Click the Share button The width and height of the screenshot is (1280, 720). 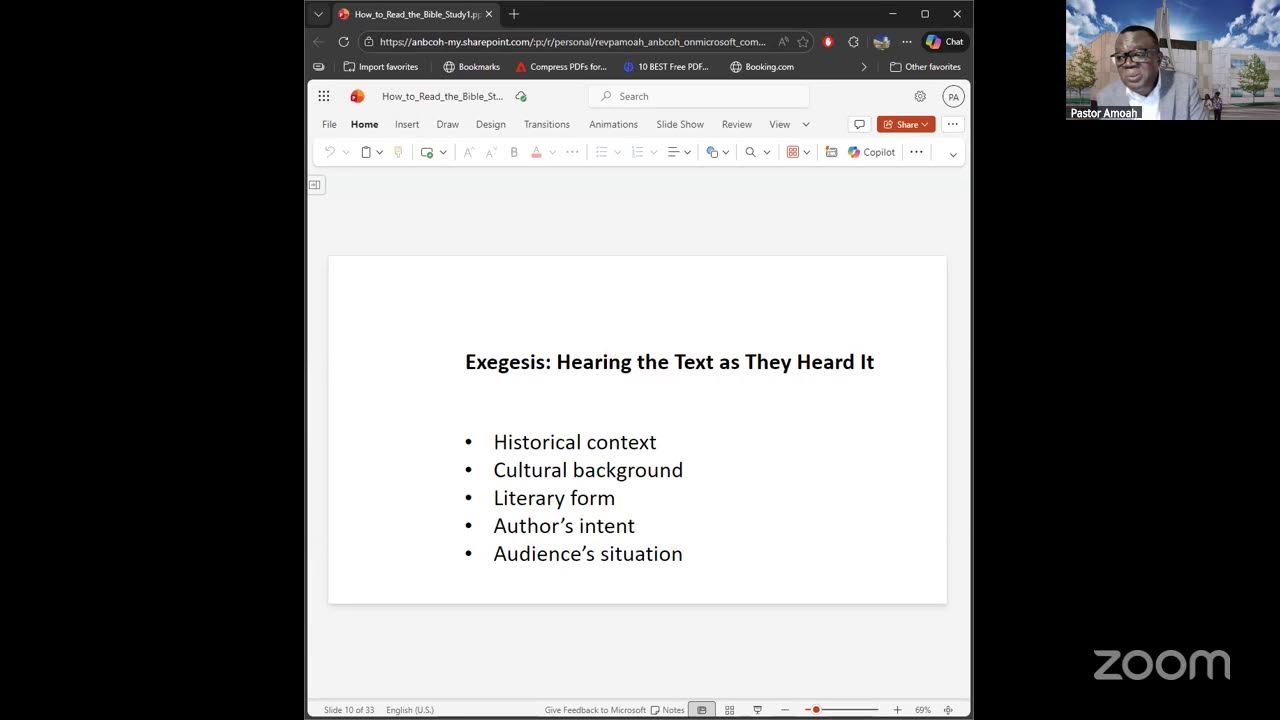point(906,124)
